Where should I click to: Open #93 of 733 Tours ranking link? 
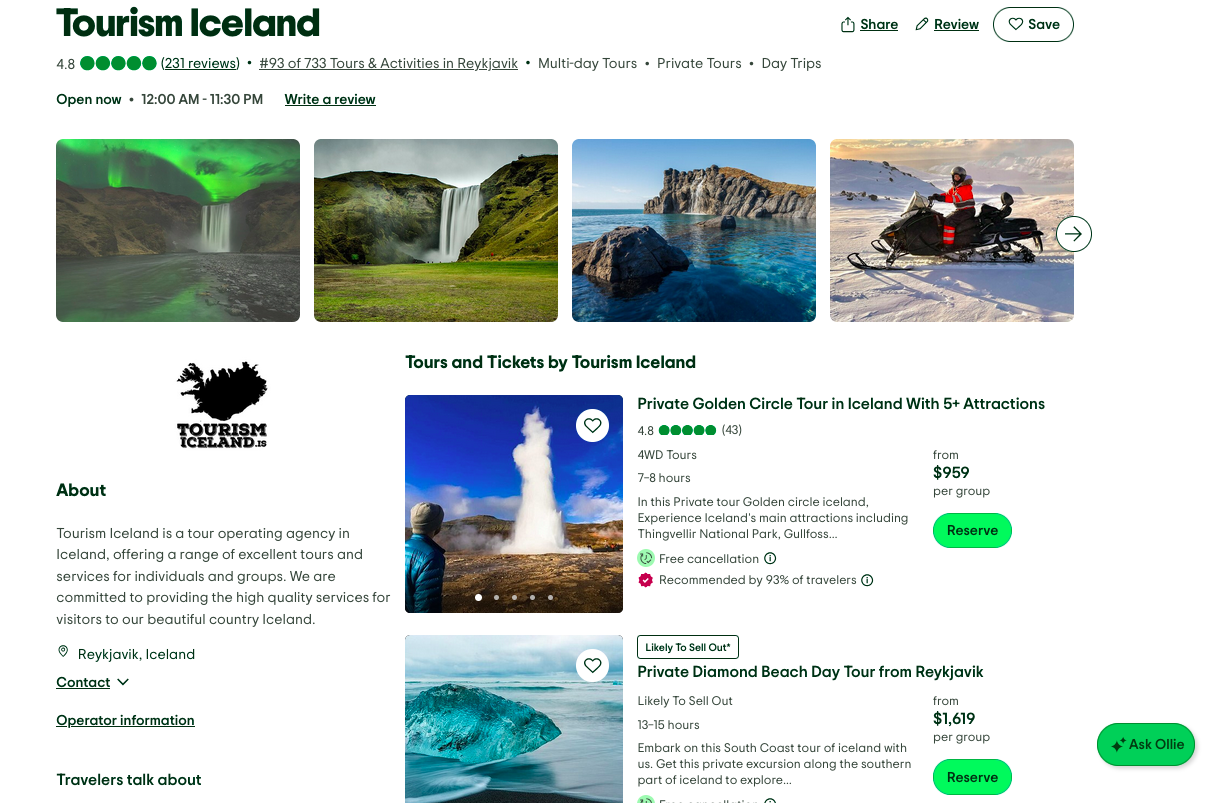point(388,63)
